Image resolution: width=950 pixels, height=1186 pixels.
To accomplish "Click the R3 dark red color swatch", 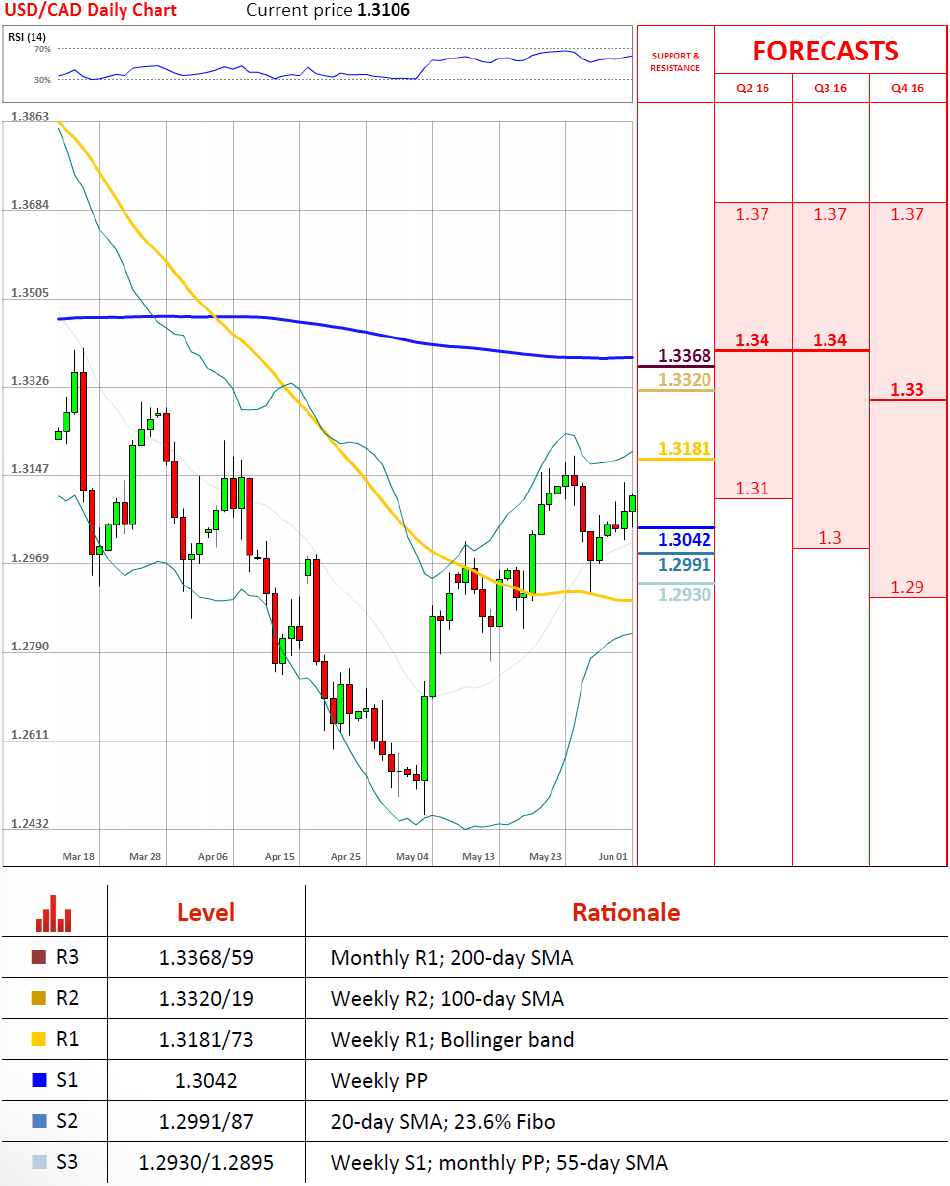I will point(39,957).
